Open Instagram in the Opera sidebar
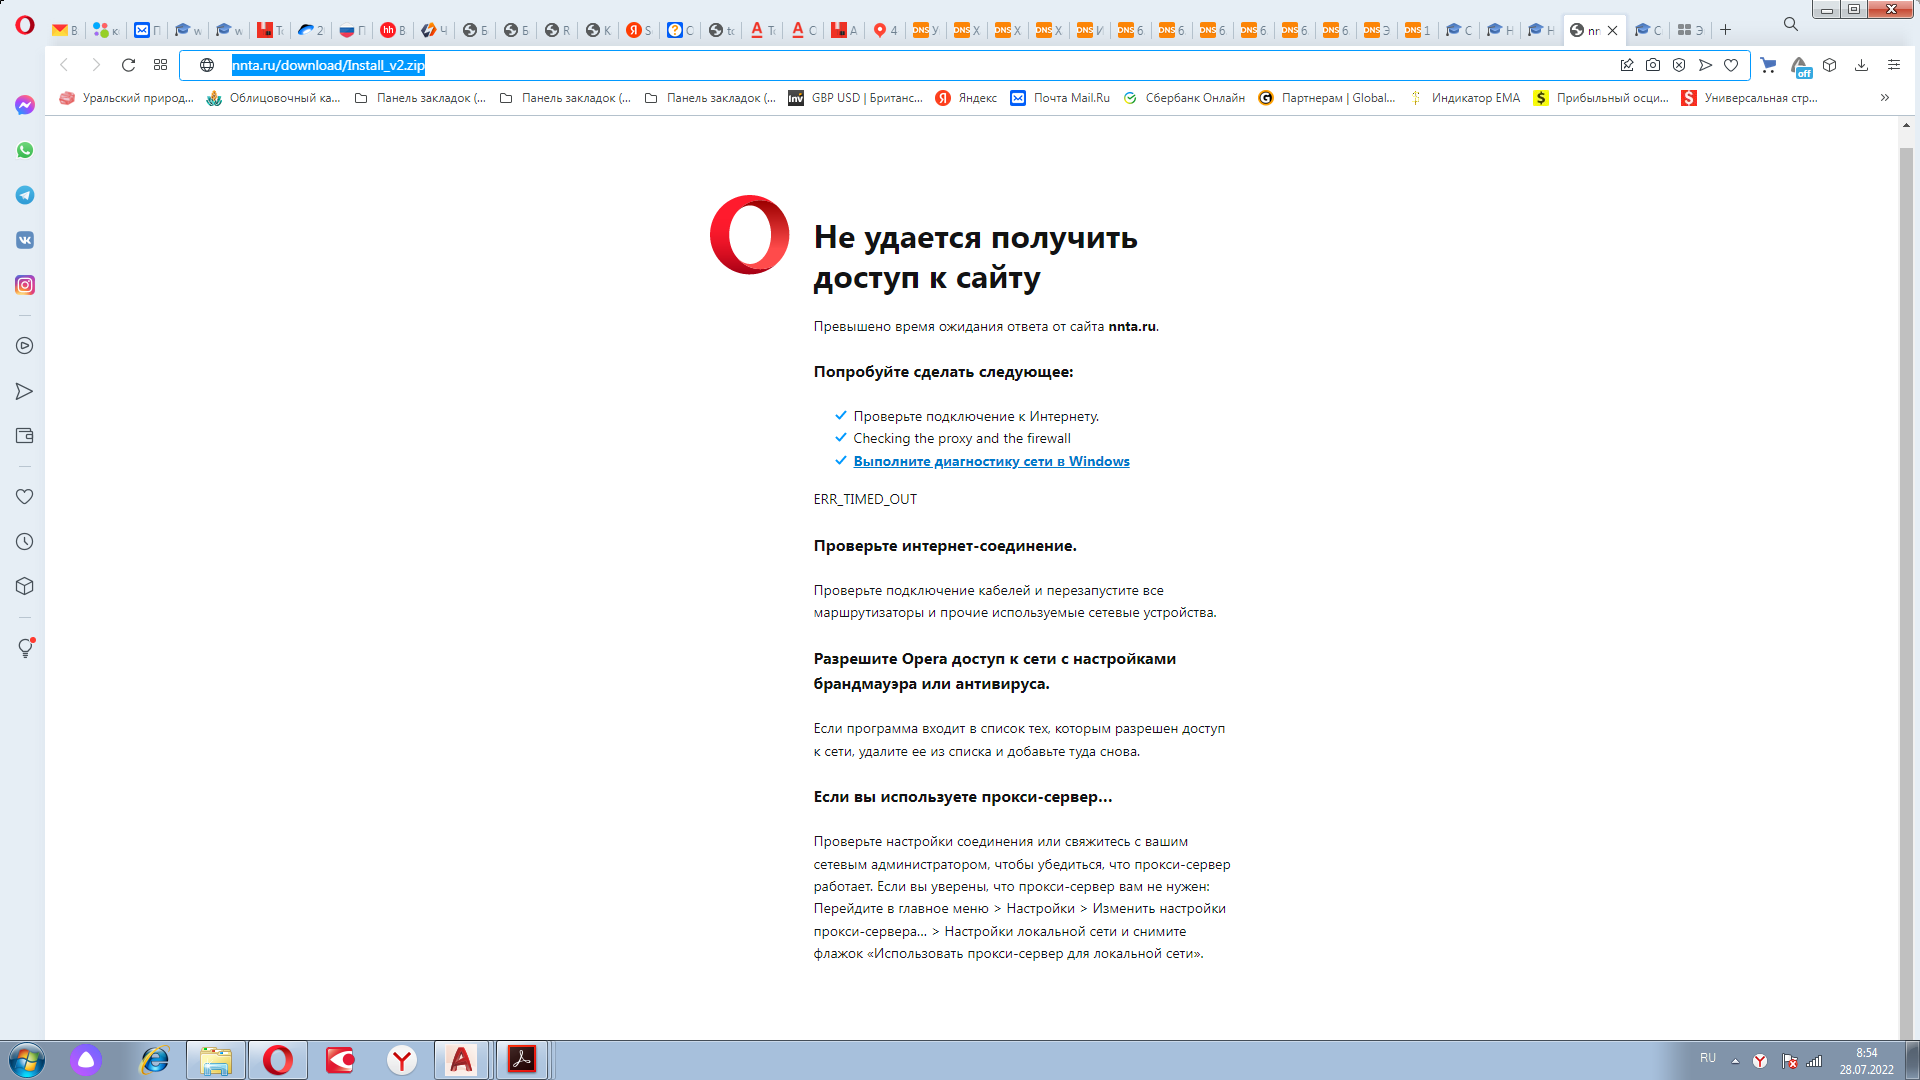The image size is (1920, 1080). (x=25, y=285)
